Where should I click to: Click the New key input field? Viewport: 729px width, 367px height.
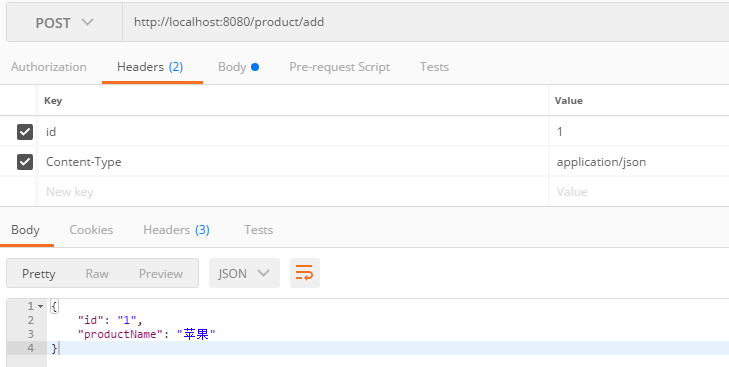293,192
